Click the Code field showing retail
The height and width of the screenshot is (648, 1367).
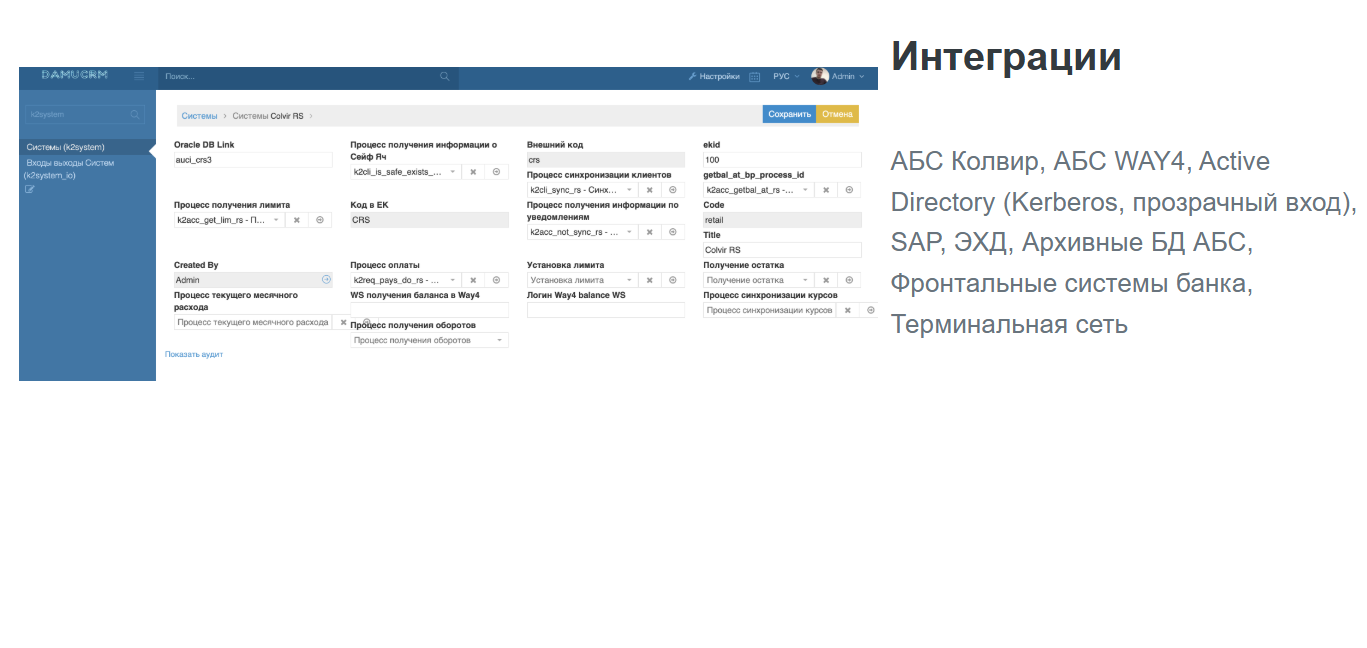[782, 220]
